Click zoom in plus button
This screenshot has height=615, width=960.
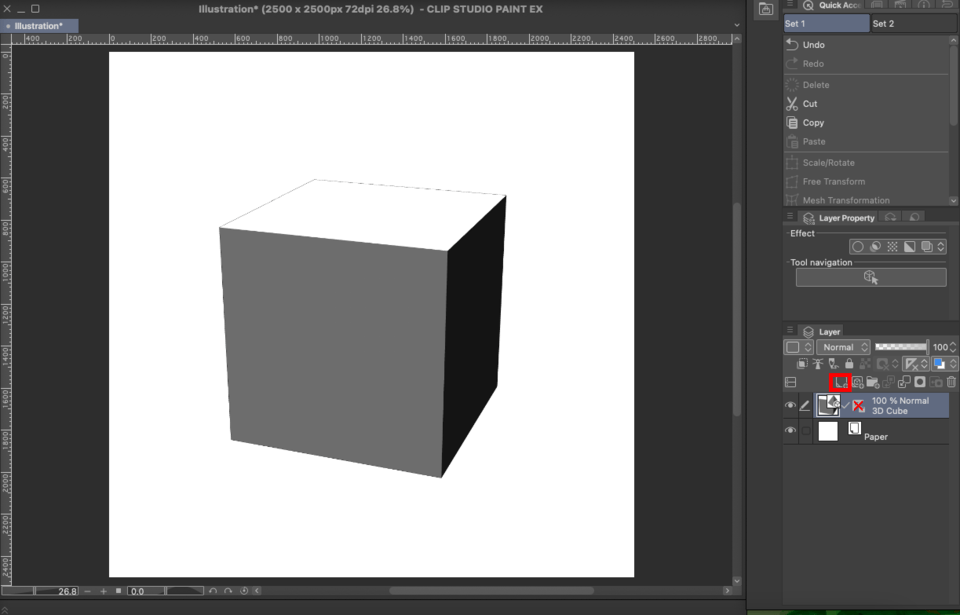click(x=103, y=591)
